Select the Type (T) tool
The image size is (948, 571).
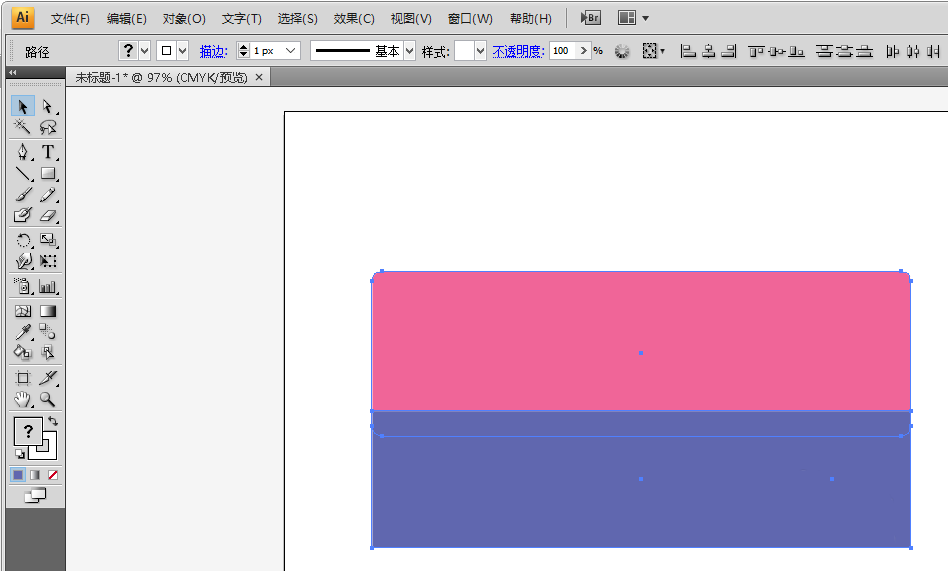[48, 152]
